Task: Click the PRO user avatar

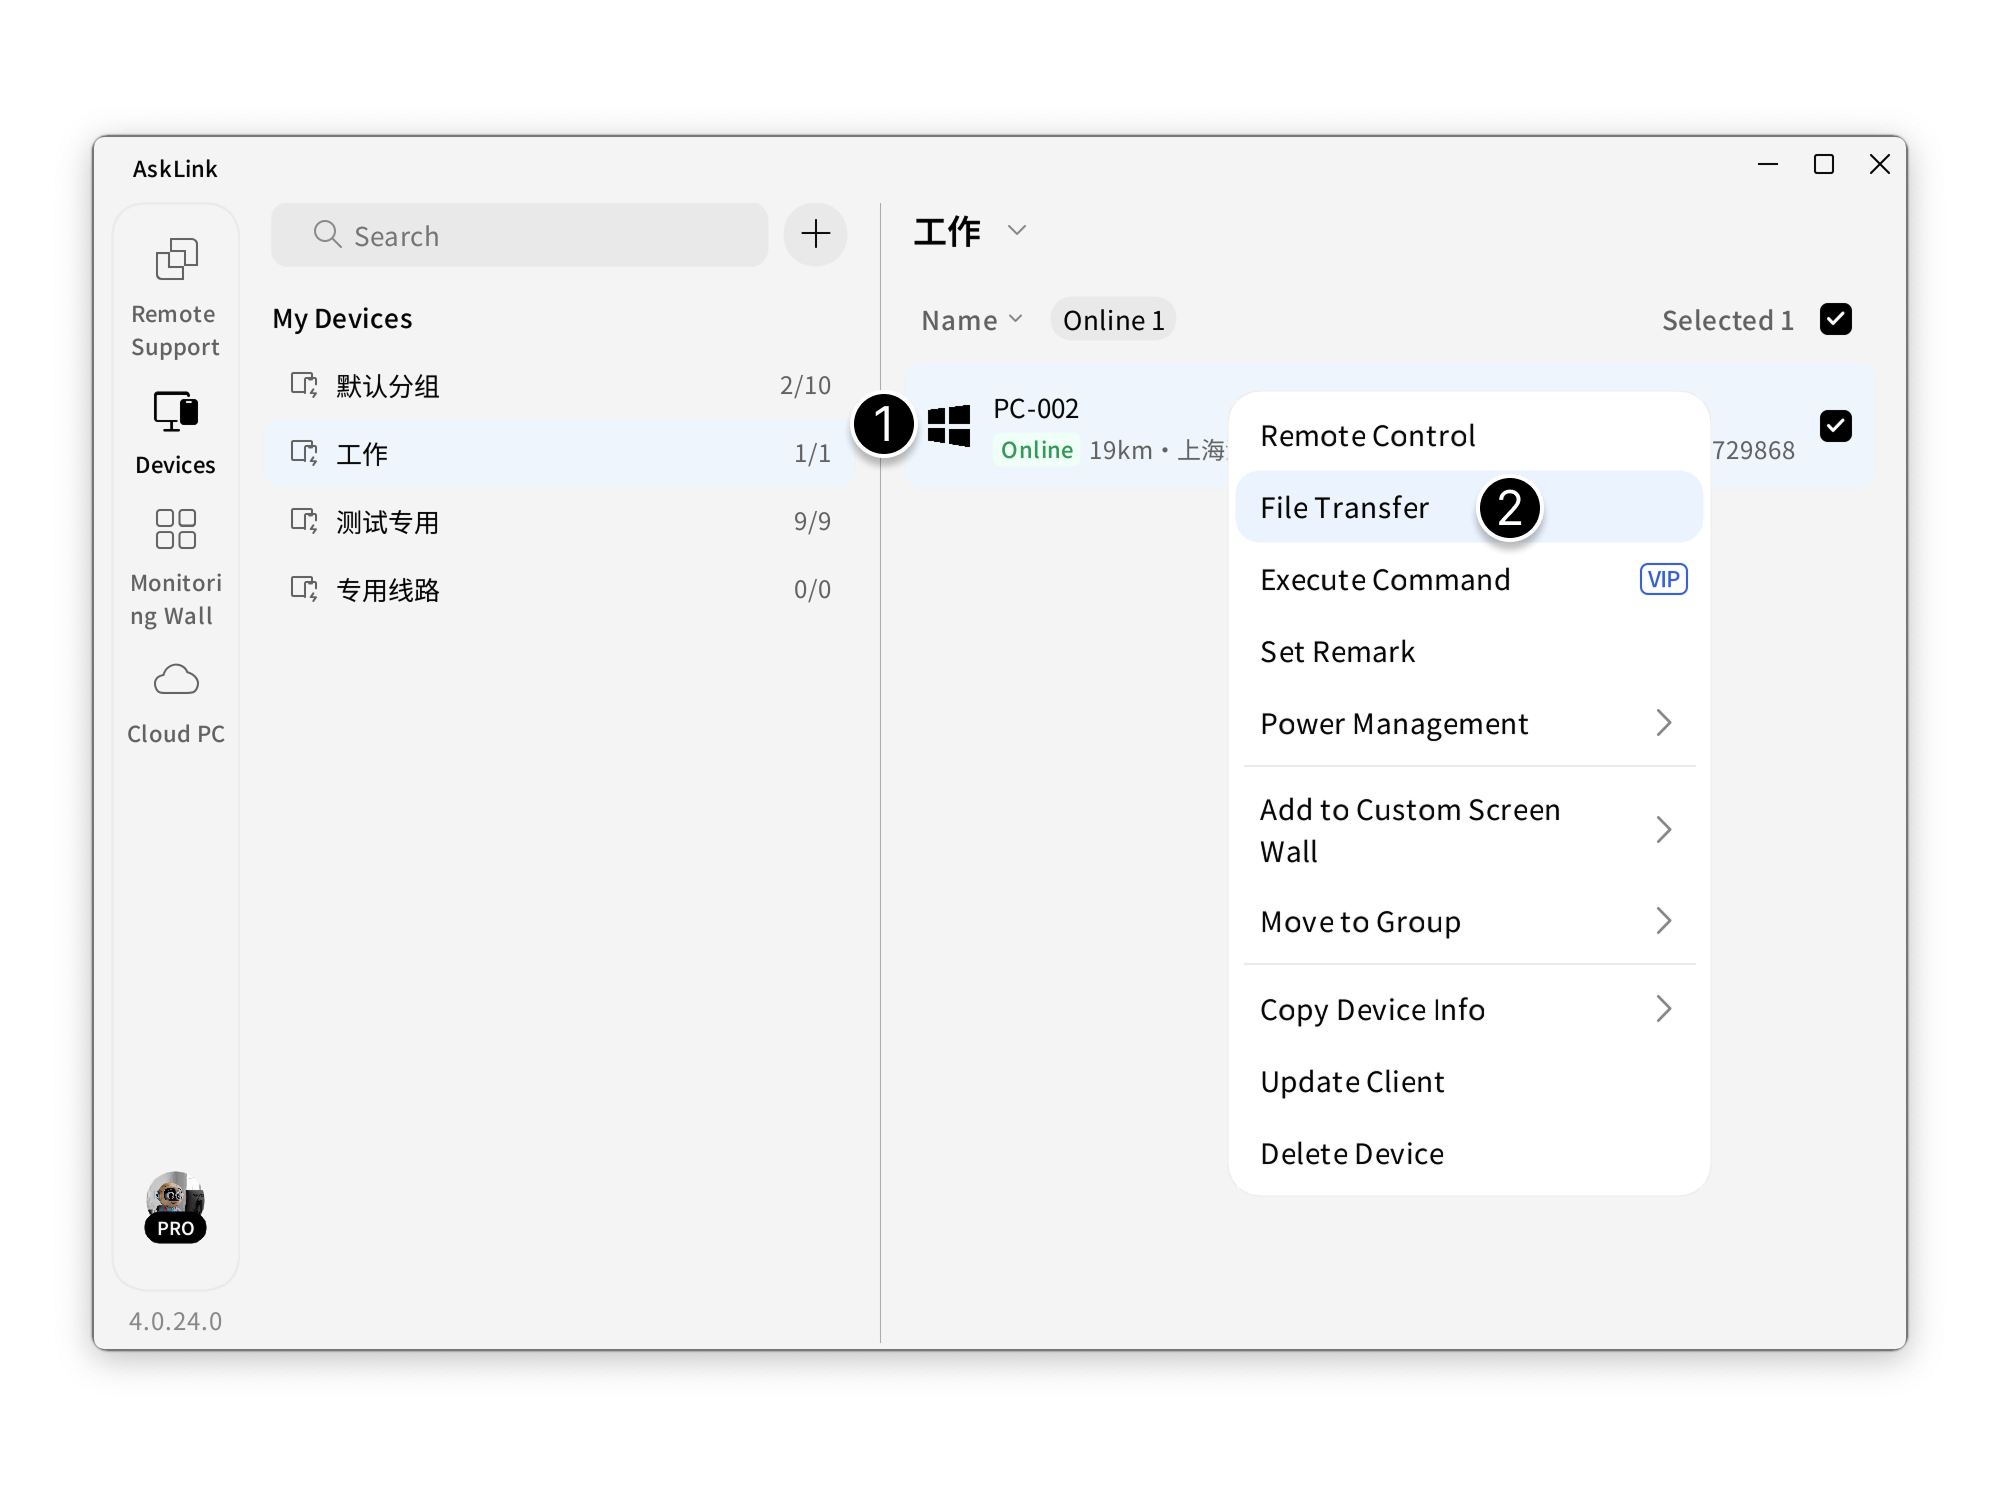Action: point(175,1204)
